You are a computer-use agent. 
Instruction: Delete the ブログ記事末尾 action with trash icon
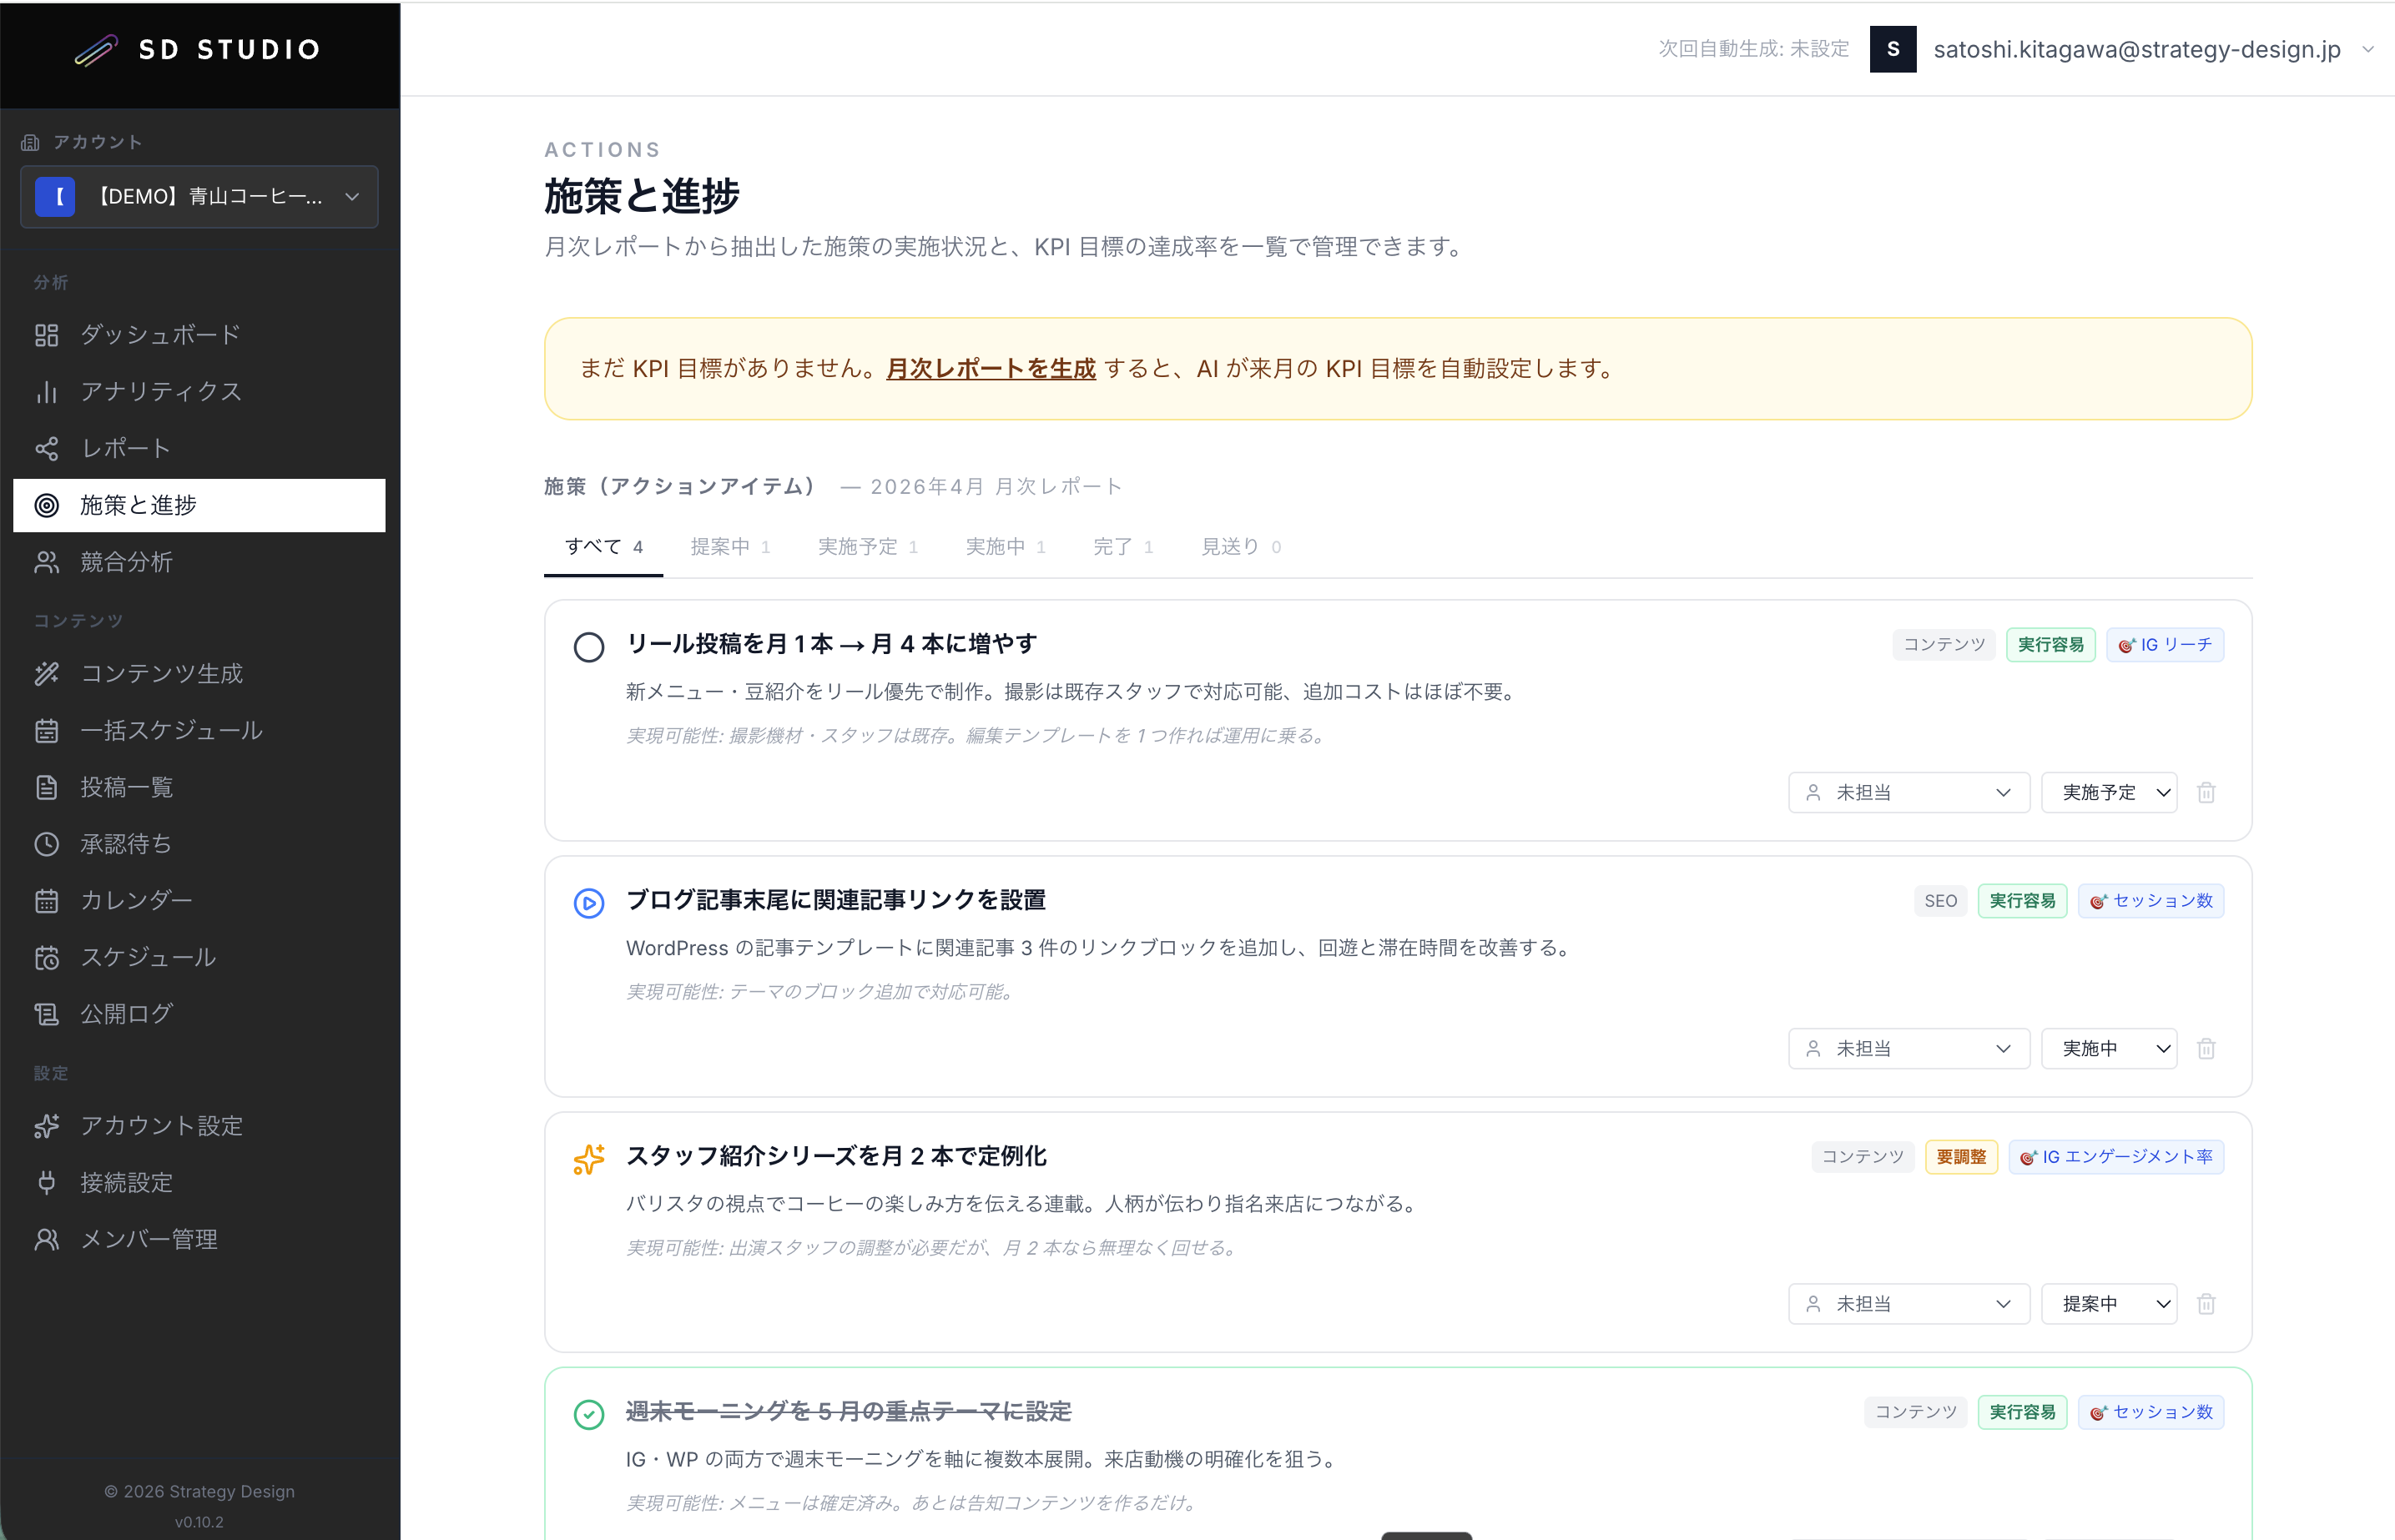[2207, 1049]
